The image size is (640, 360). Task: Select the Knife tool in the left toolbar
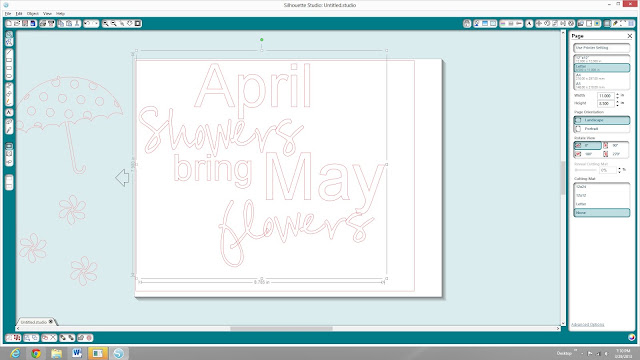click(x=9, y=130)
